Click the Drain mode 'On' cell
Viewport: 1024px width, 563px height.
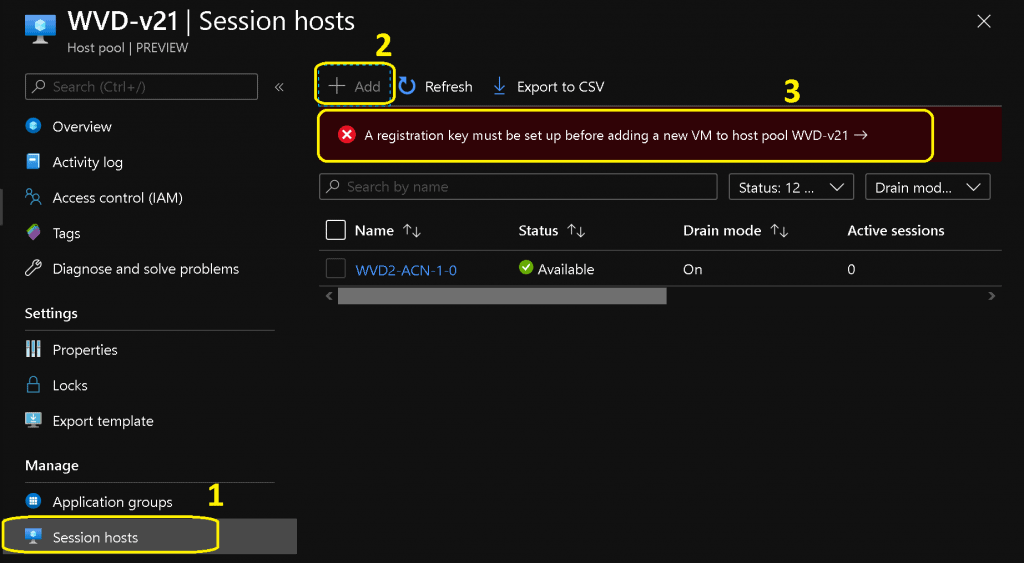point(692,269)
